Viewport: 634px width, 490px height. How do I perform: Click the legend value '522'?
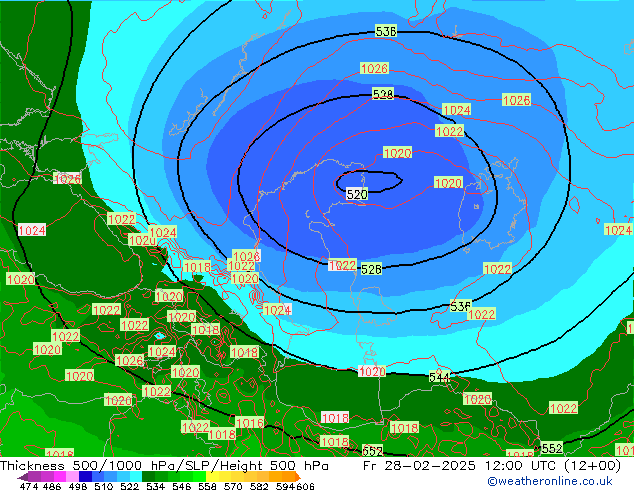click(129, 486)
